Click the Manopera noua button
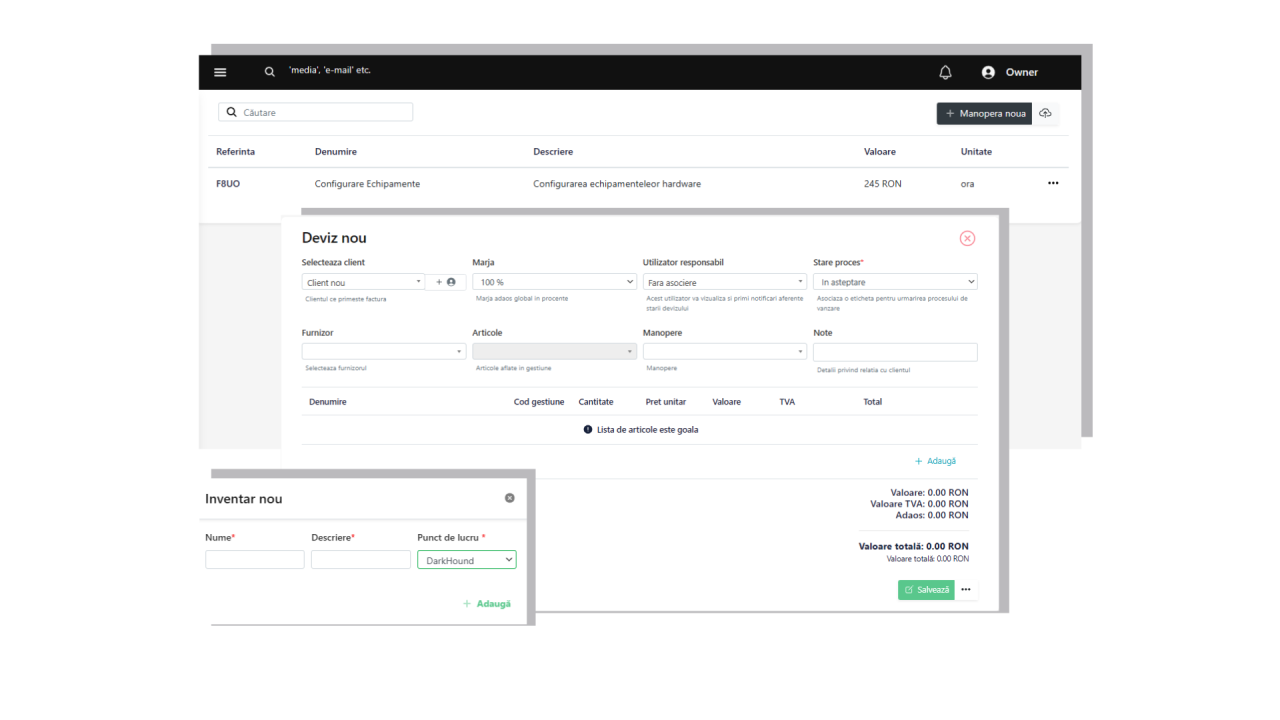Image resolution: width=1280 pixels, height=720 pixels. pos(984,113)
